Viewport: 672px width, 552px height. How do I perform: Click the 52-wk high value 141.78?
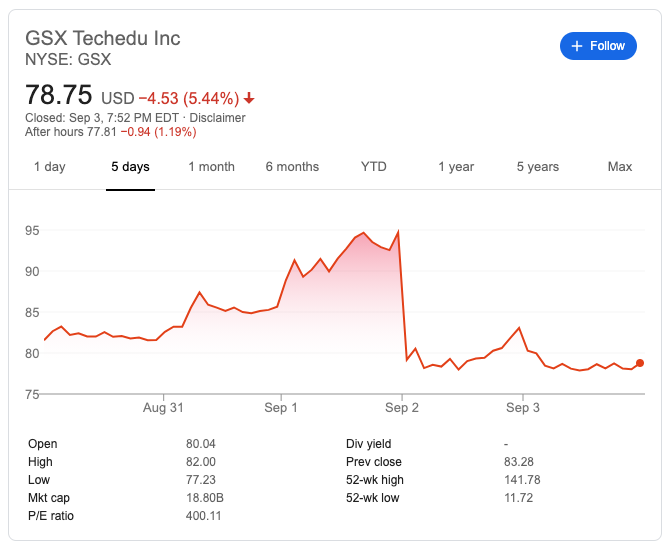coord(522,480)
